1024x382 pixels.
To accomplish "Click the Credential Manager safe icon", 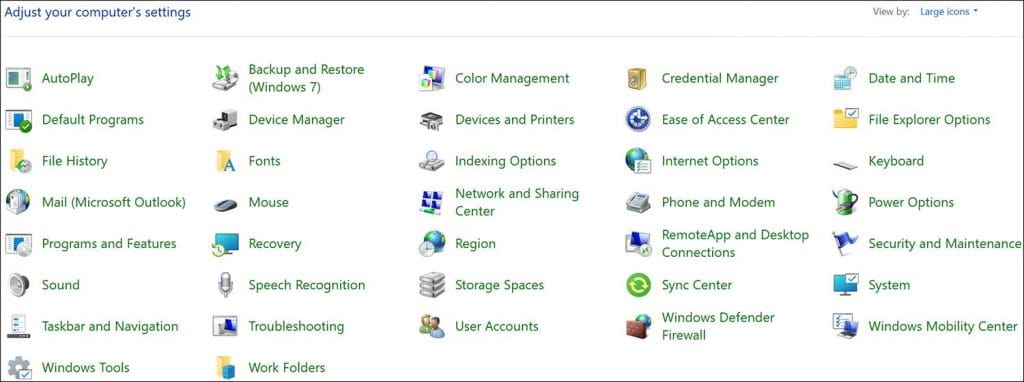I will tap(637, 78).
